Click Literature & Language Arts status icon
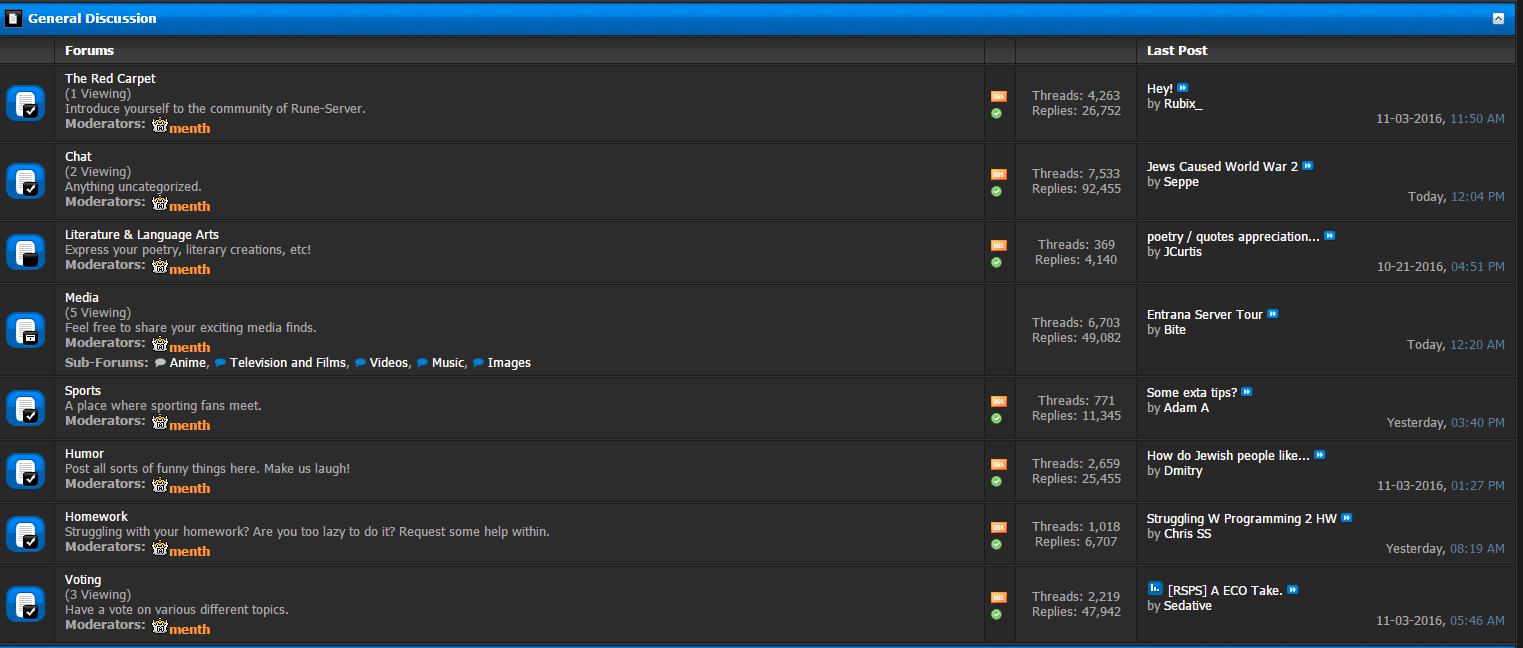This screenshot has width=1523, height=648. [x=26, y=252]
